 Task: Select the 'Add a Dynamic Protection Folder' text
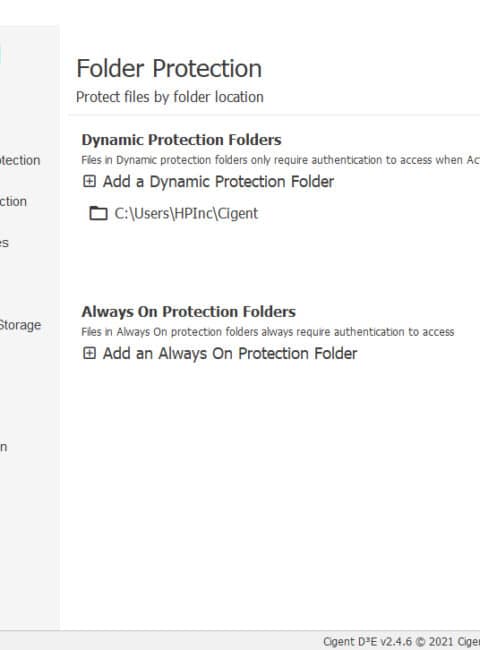218,182
